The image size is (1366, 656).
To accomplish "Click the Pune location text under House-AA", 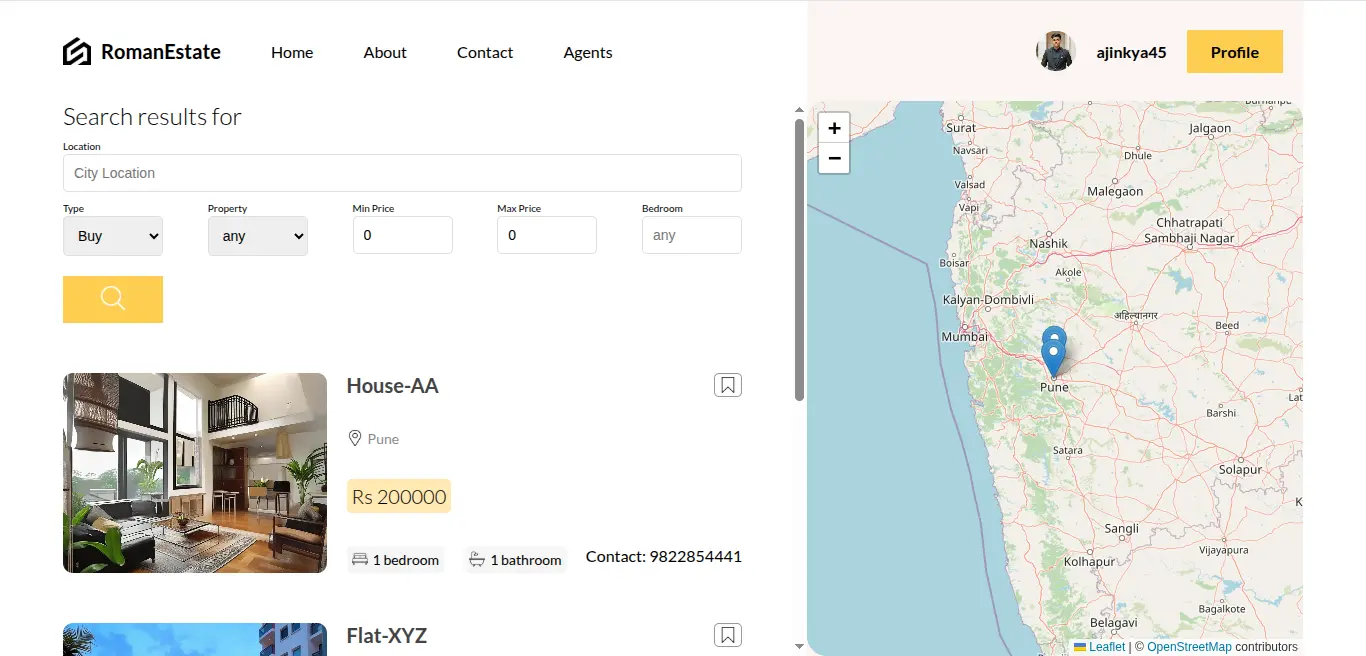I will pos(383,439).
